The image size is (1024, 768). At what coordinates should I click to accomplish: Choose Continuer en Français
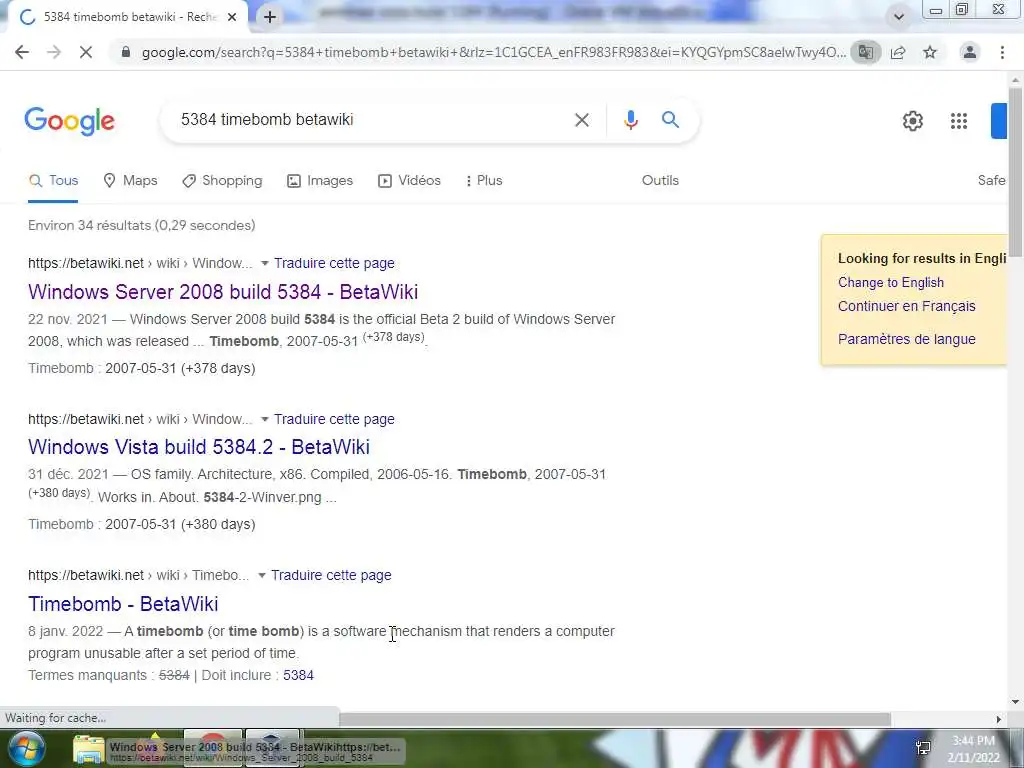(x=906, y=306)
